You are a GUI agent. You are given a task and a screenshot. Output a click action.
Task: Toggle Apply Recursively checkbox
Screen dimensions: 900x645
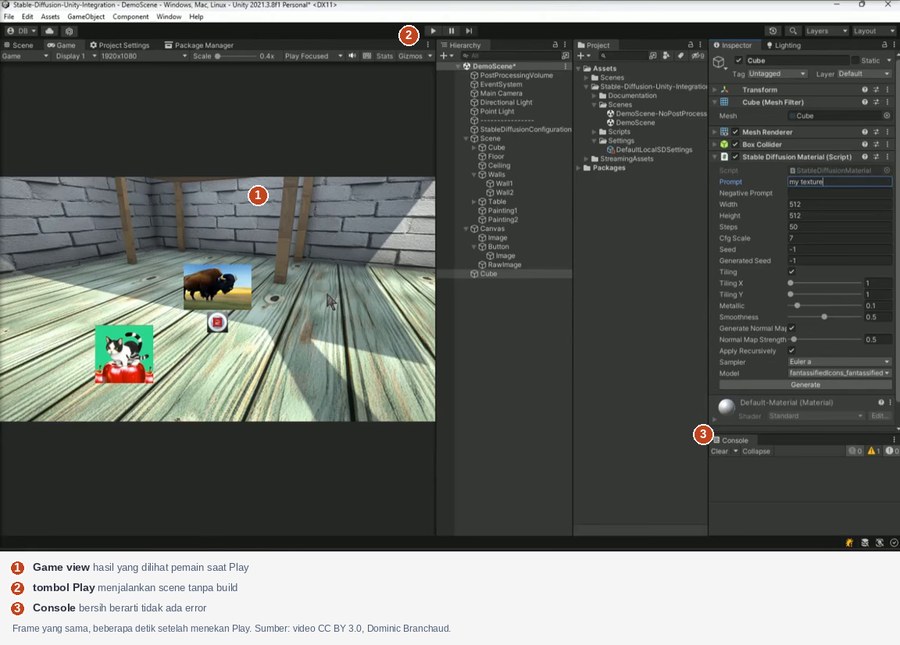point(792,350)
